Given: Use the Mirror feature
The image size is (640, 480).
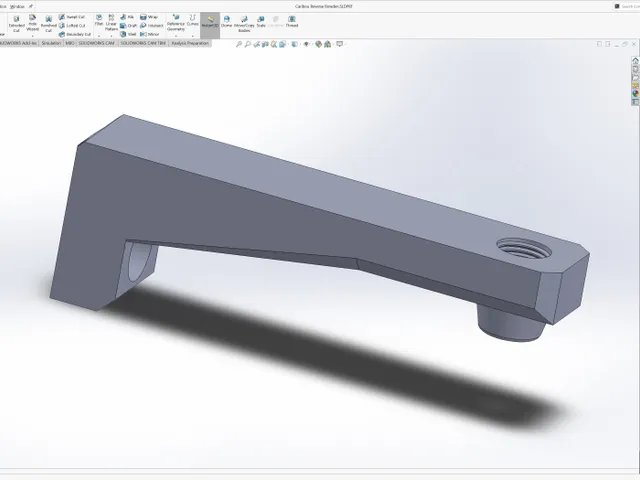Looking at the screenshot, I should pyautogui.click(x=149, y=34).
